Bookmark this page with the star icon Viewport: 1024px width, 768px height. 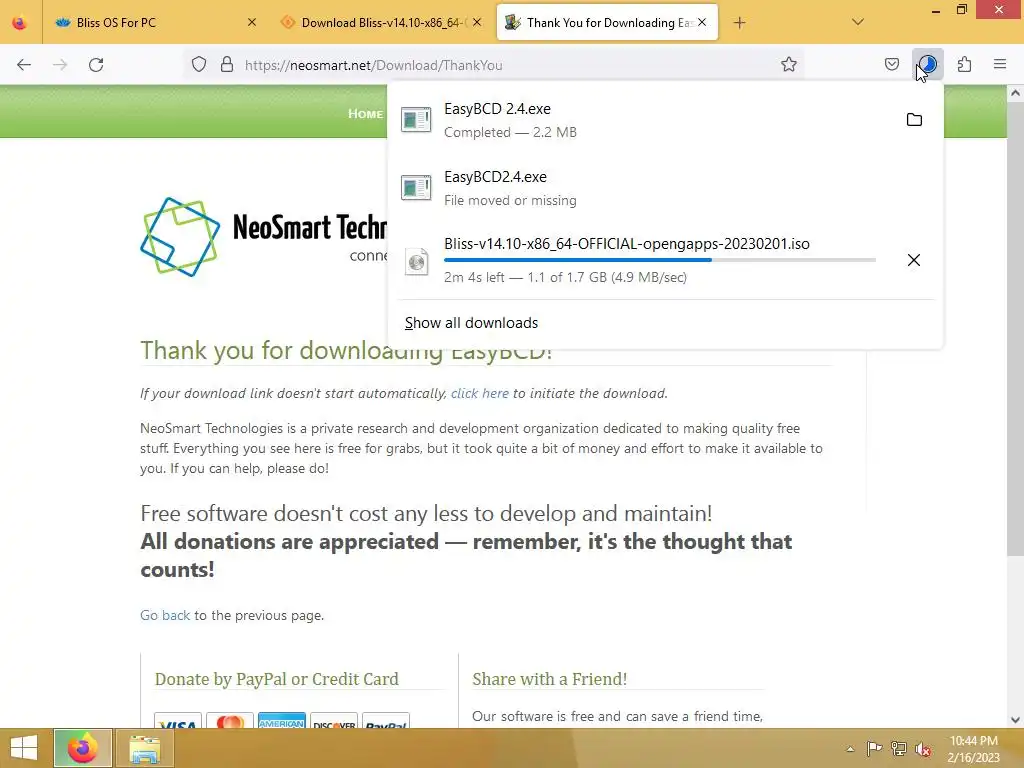point(789,64)
